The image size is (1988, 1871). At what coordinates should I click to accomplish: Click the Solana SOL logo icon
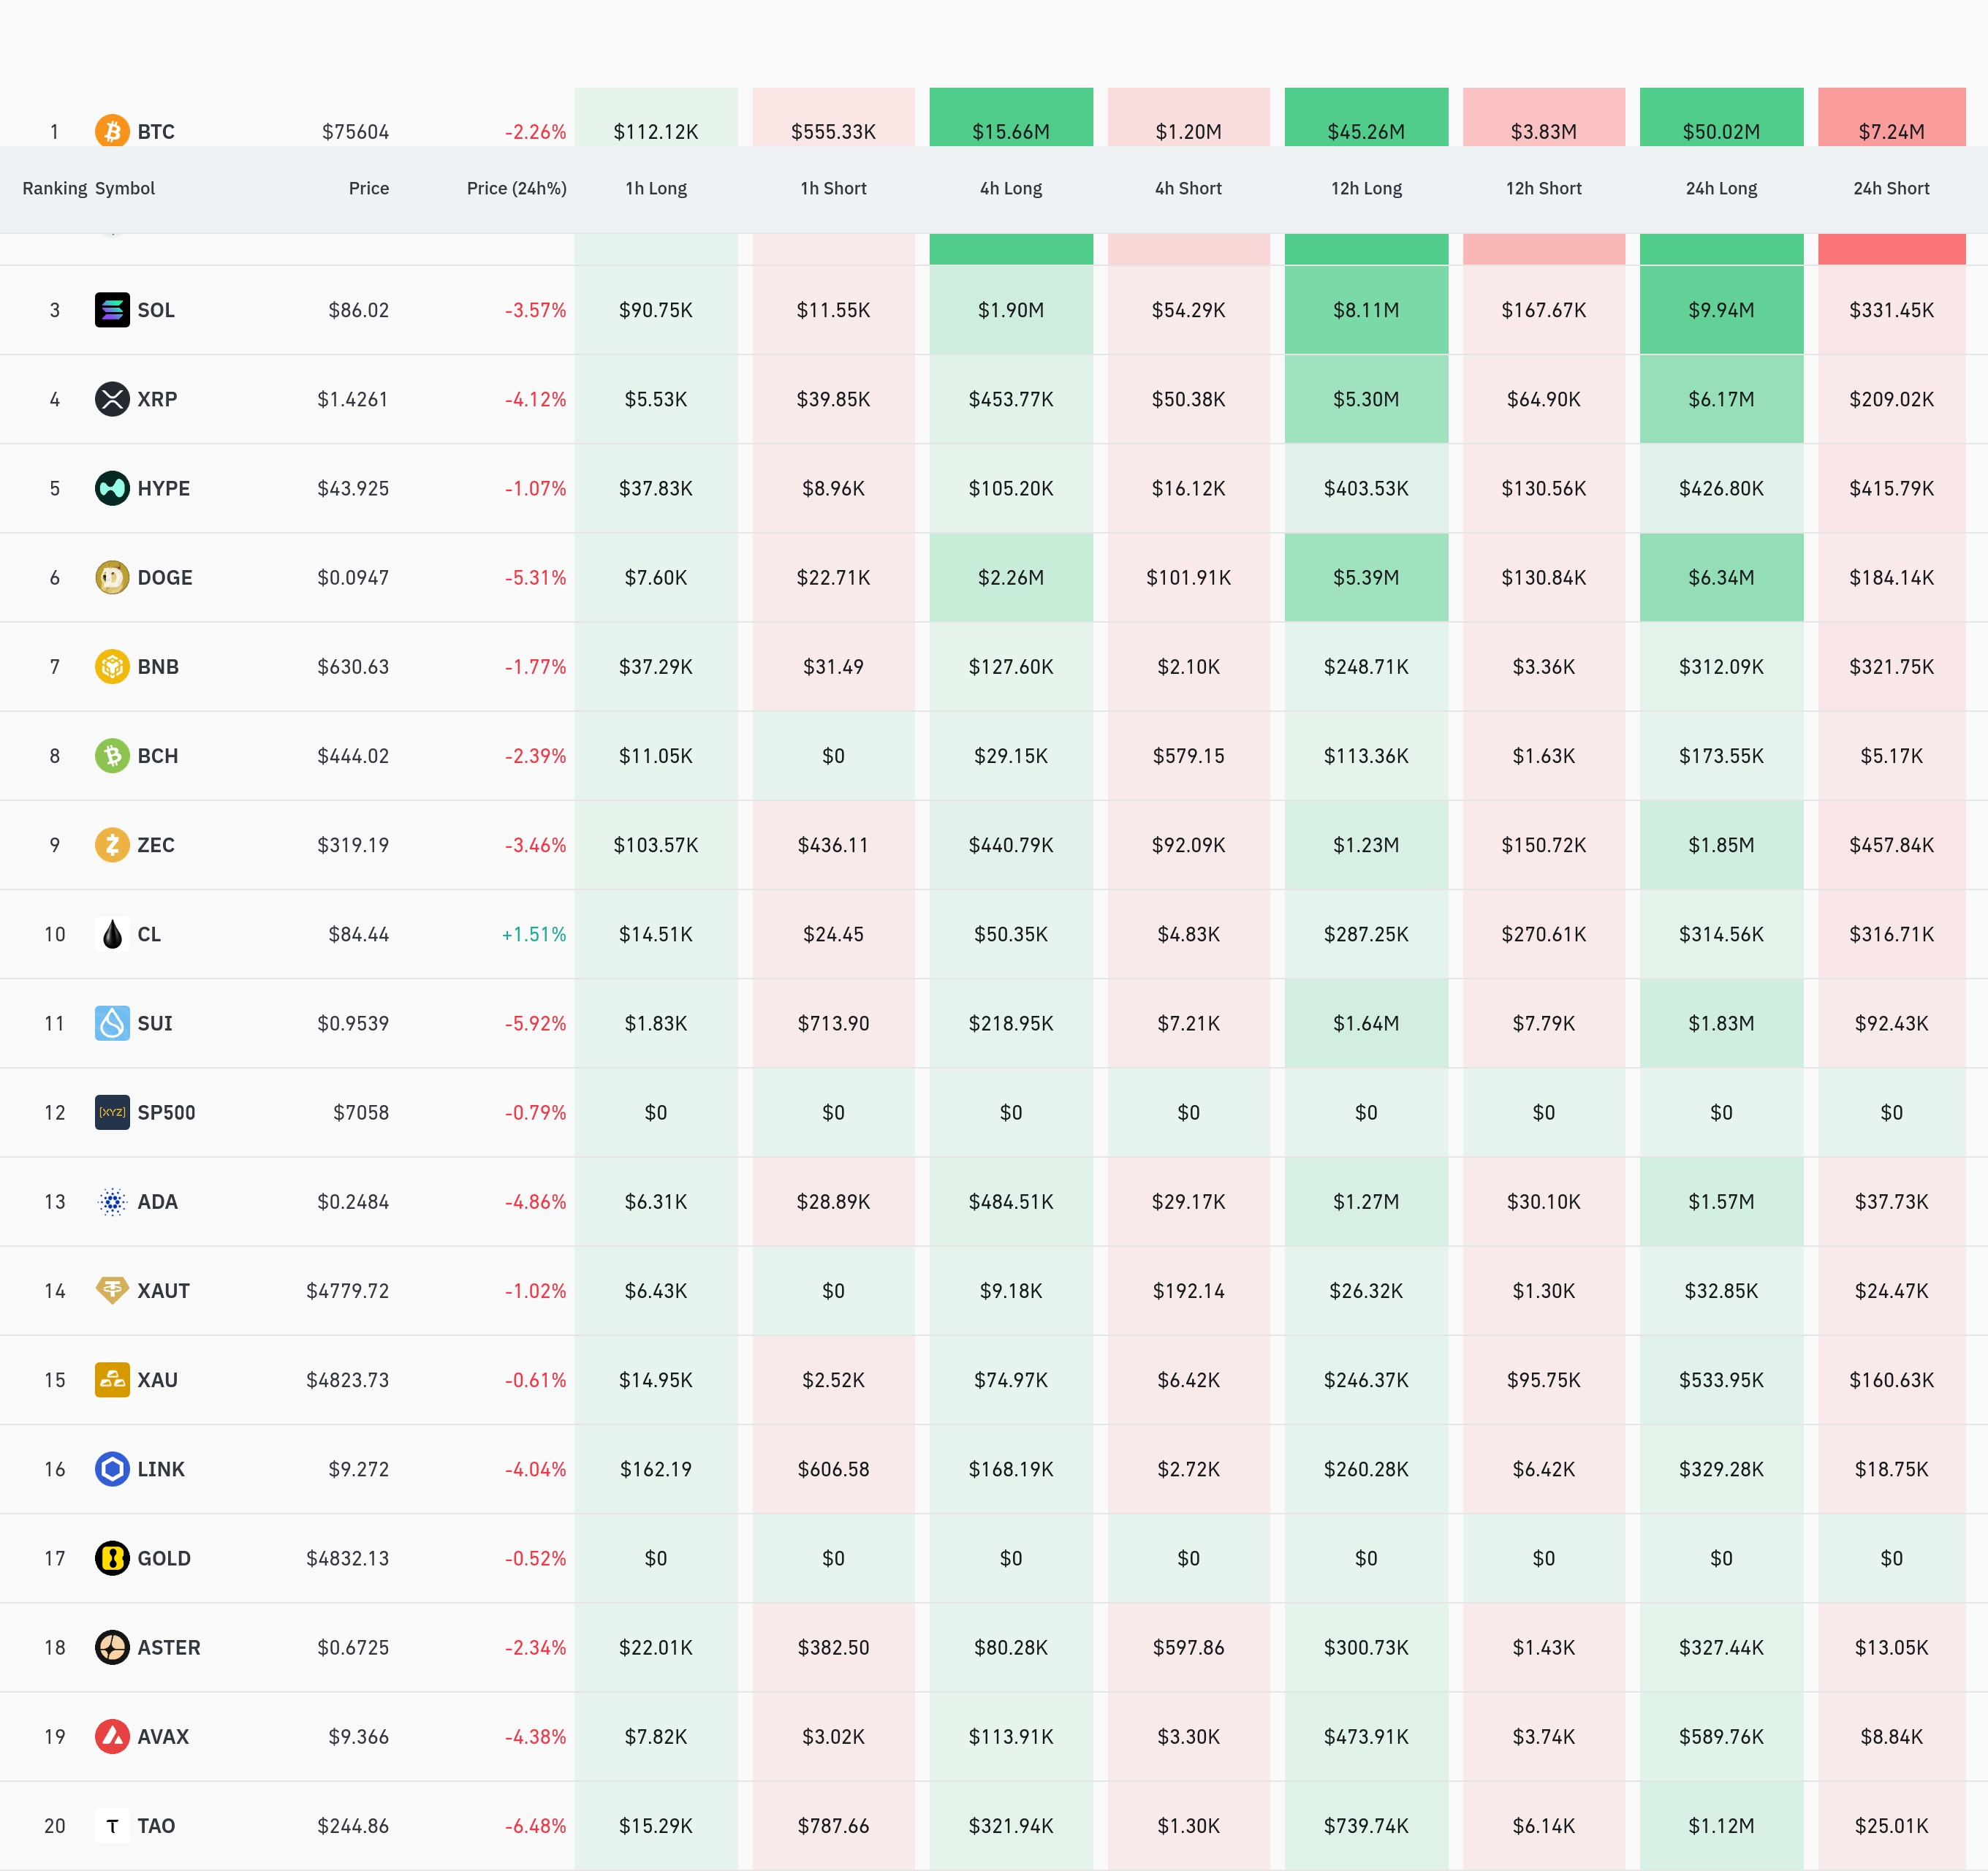coord(112,310)
